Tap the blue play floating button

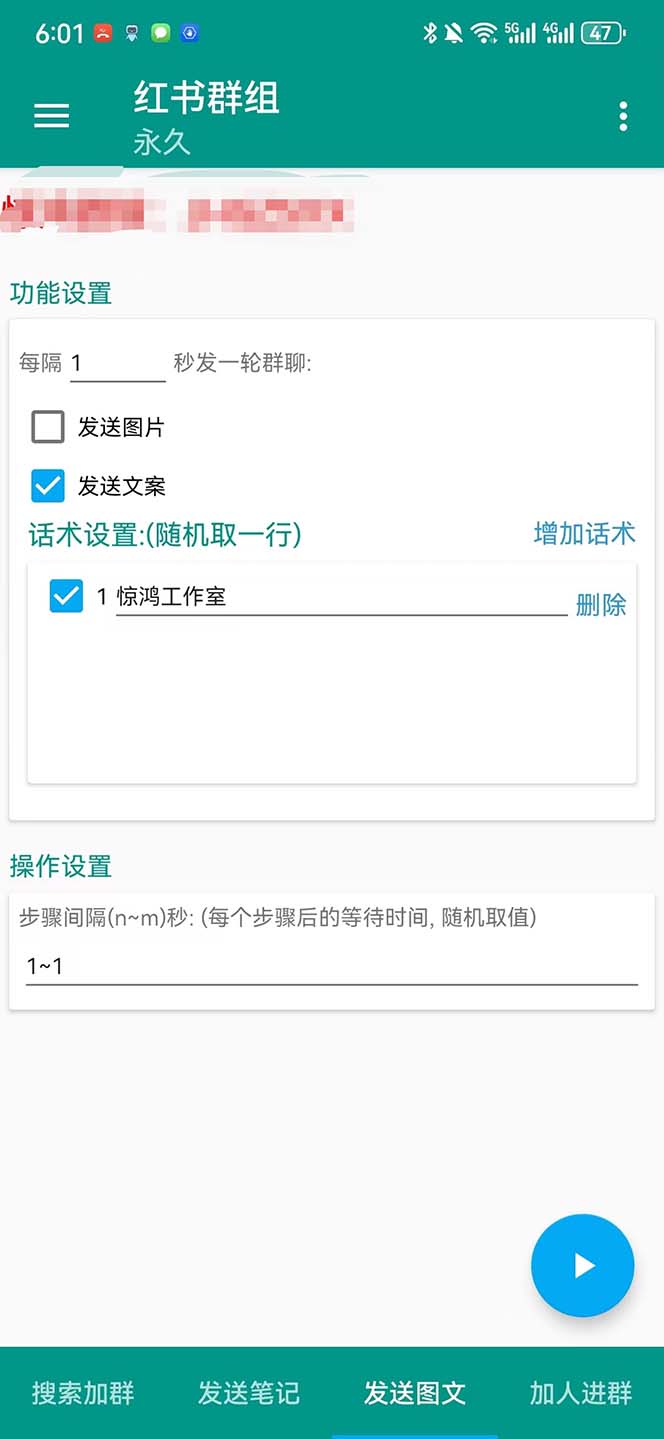(x=582, y=1265)
